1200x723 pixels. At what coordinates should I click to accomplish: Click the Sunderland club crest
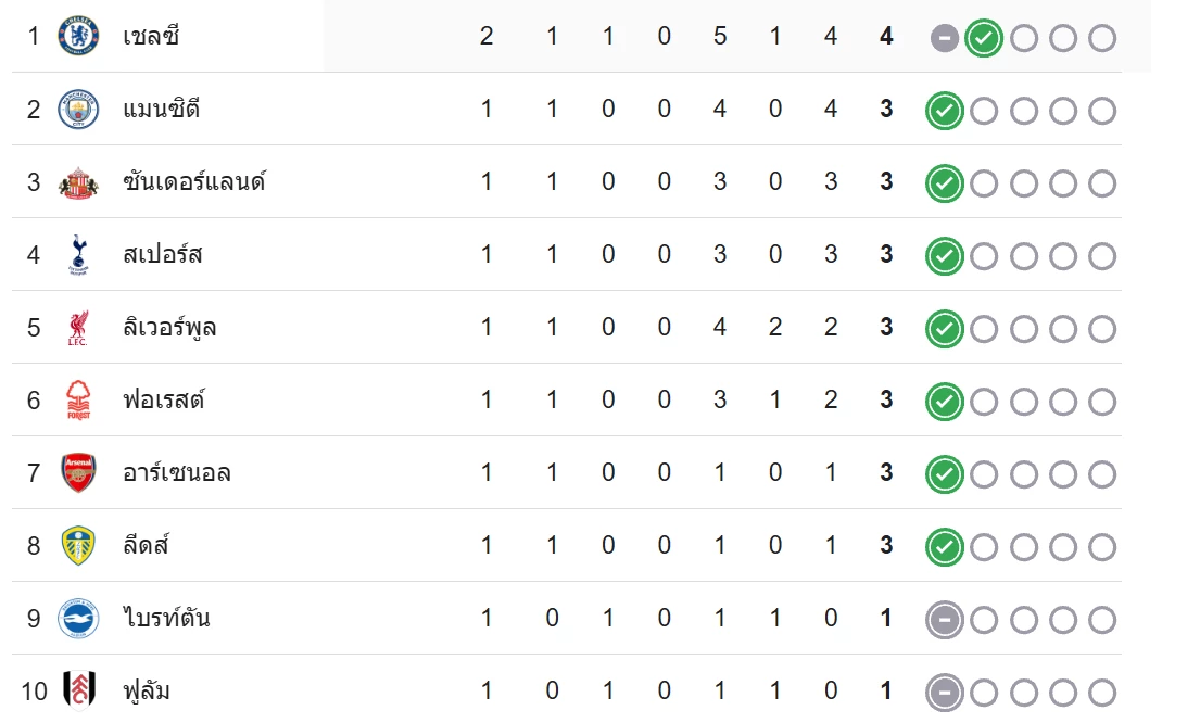point(79,182)
